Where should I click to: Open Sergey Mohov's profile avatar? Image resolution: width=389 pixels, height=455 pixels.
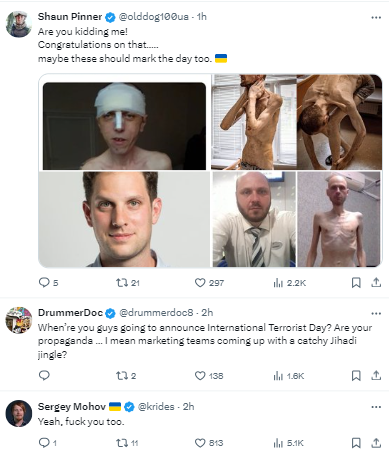(19, 413)
